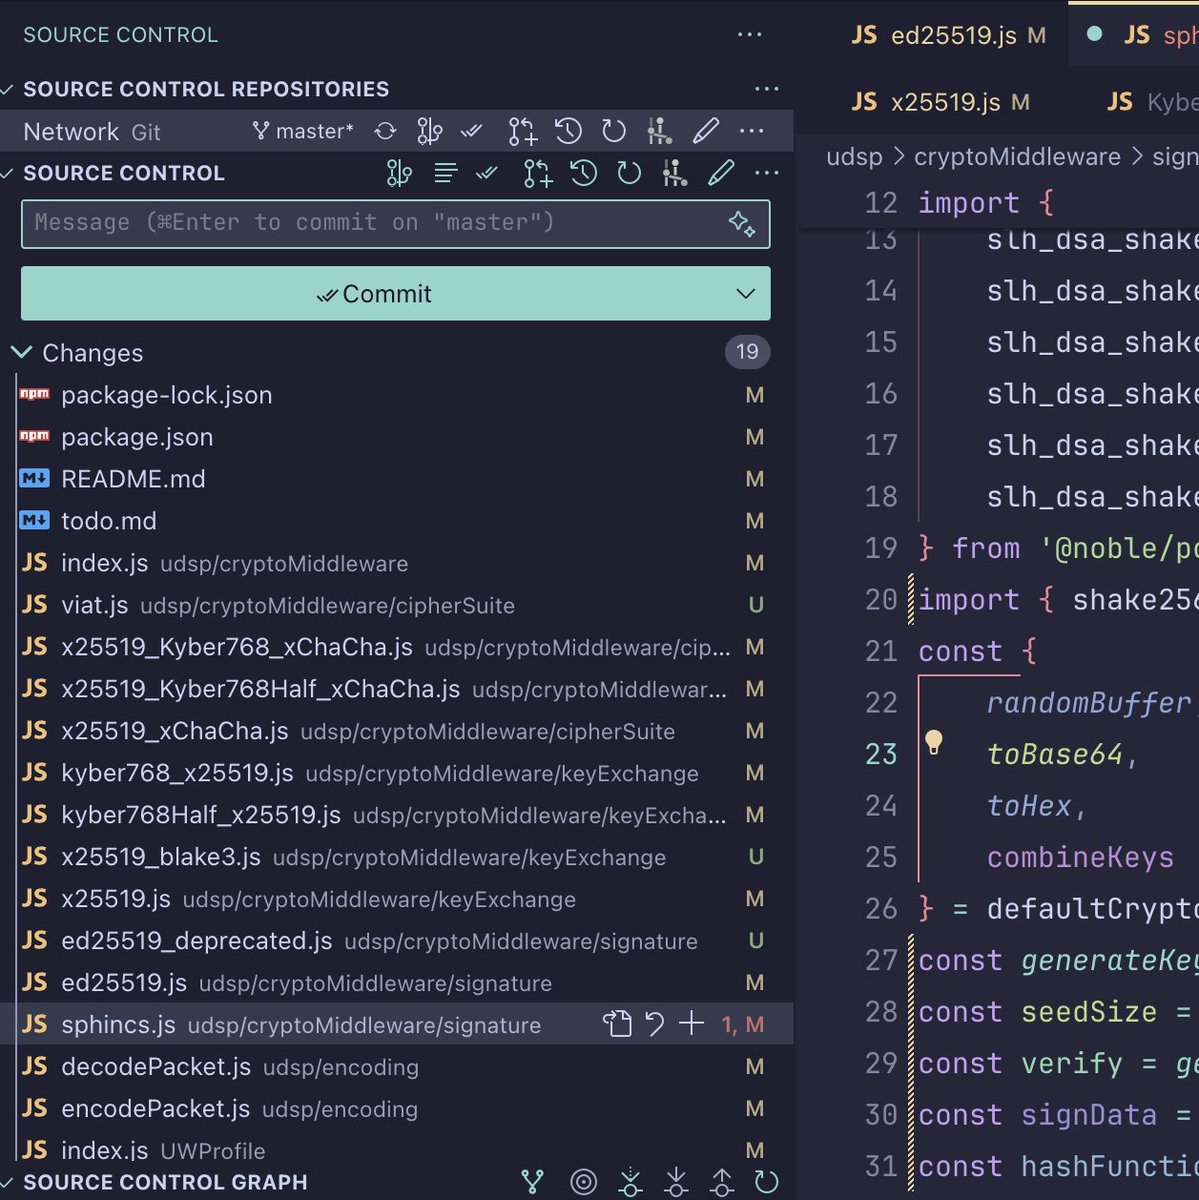Click the Commit button

(375, 294)
